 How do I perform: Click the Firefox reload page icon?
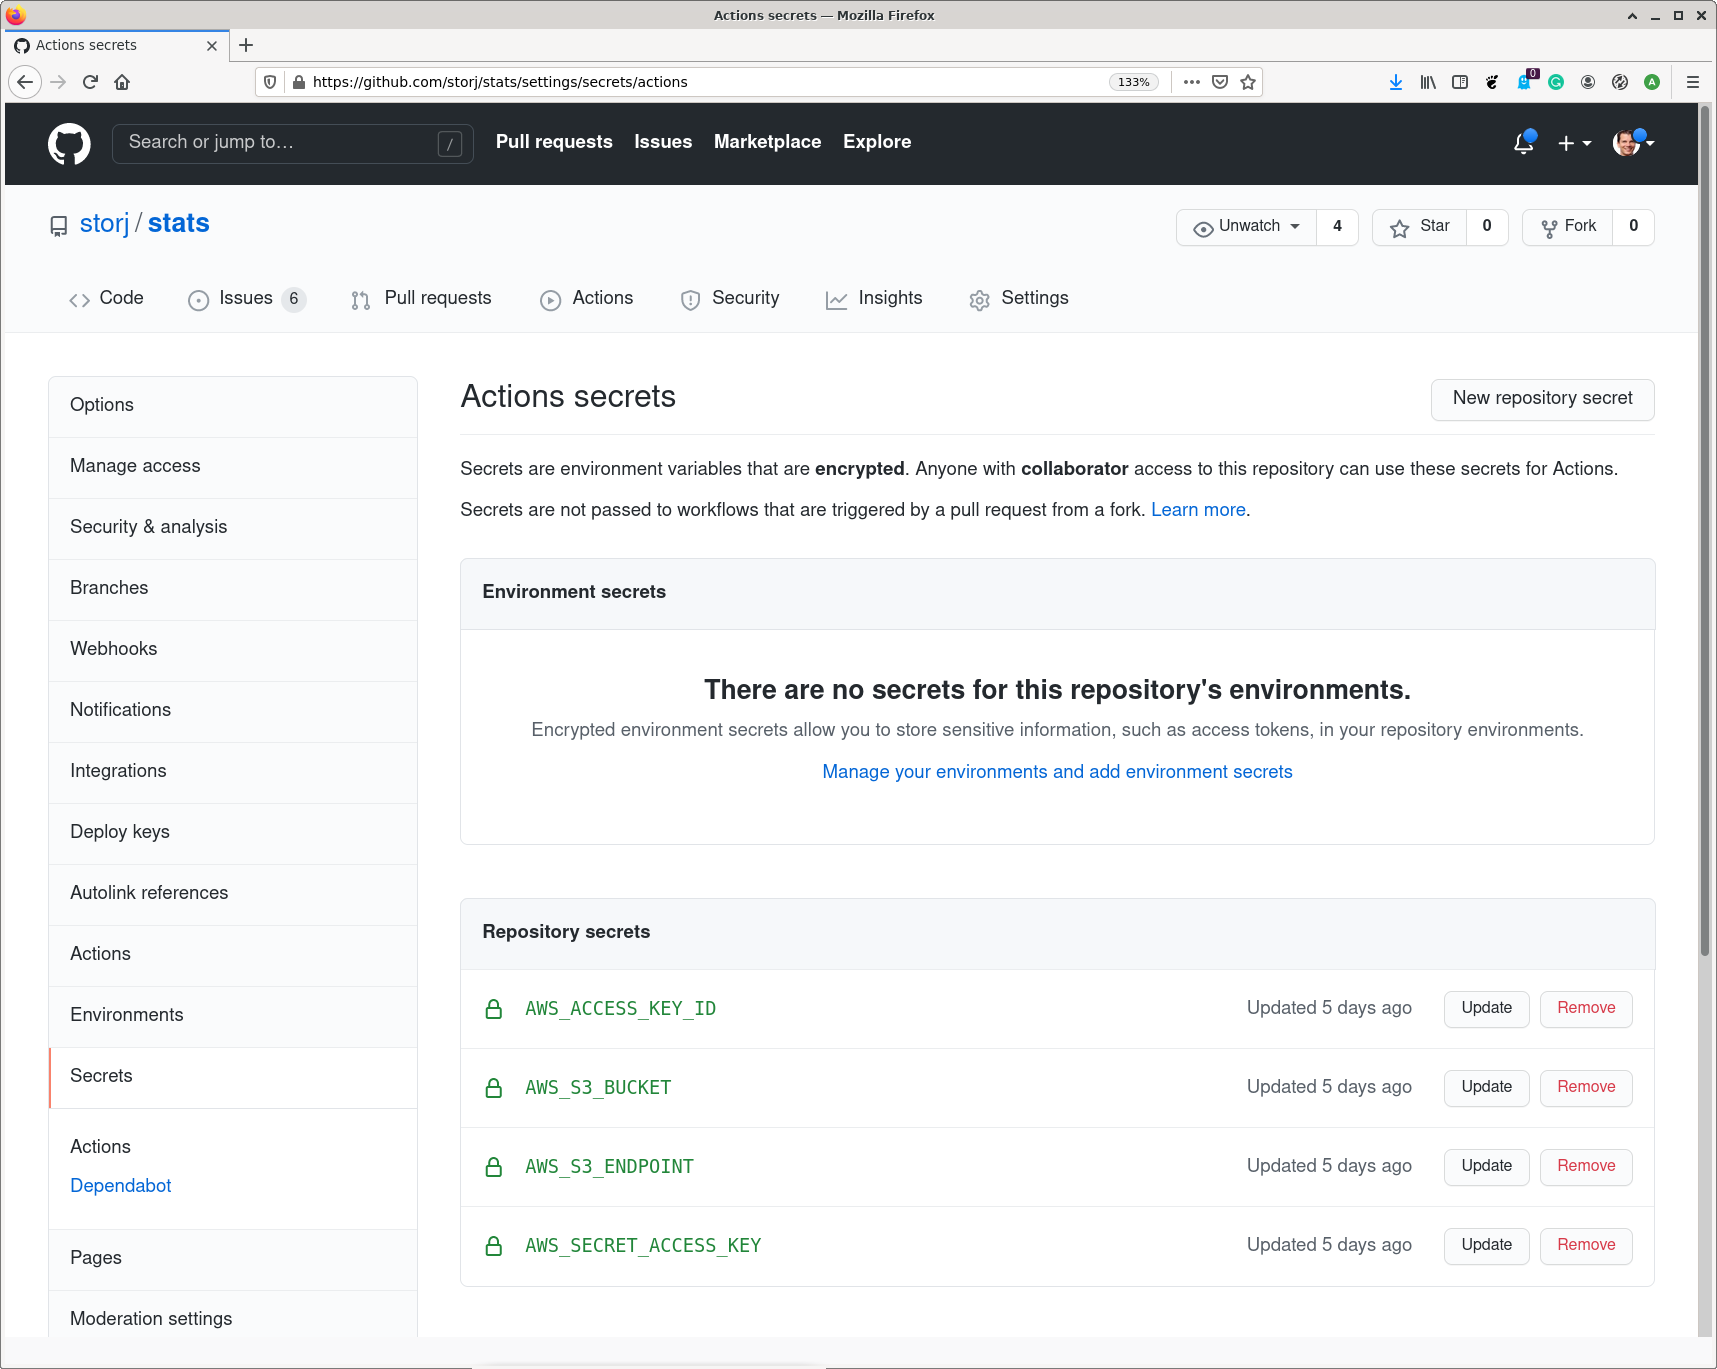90,82
